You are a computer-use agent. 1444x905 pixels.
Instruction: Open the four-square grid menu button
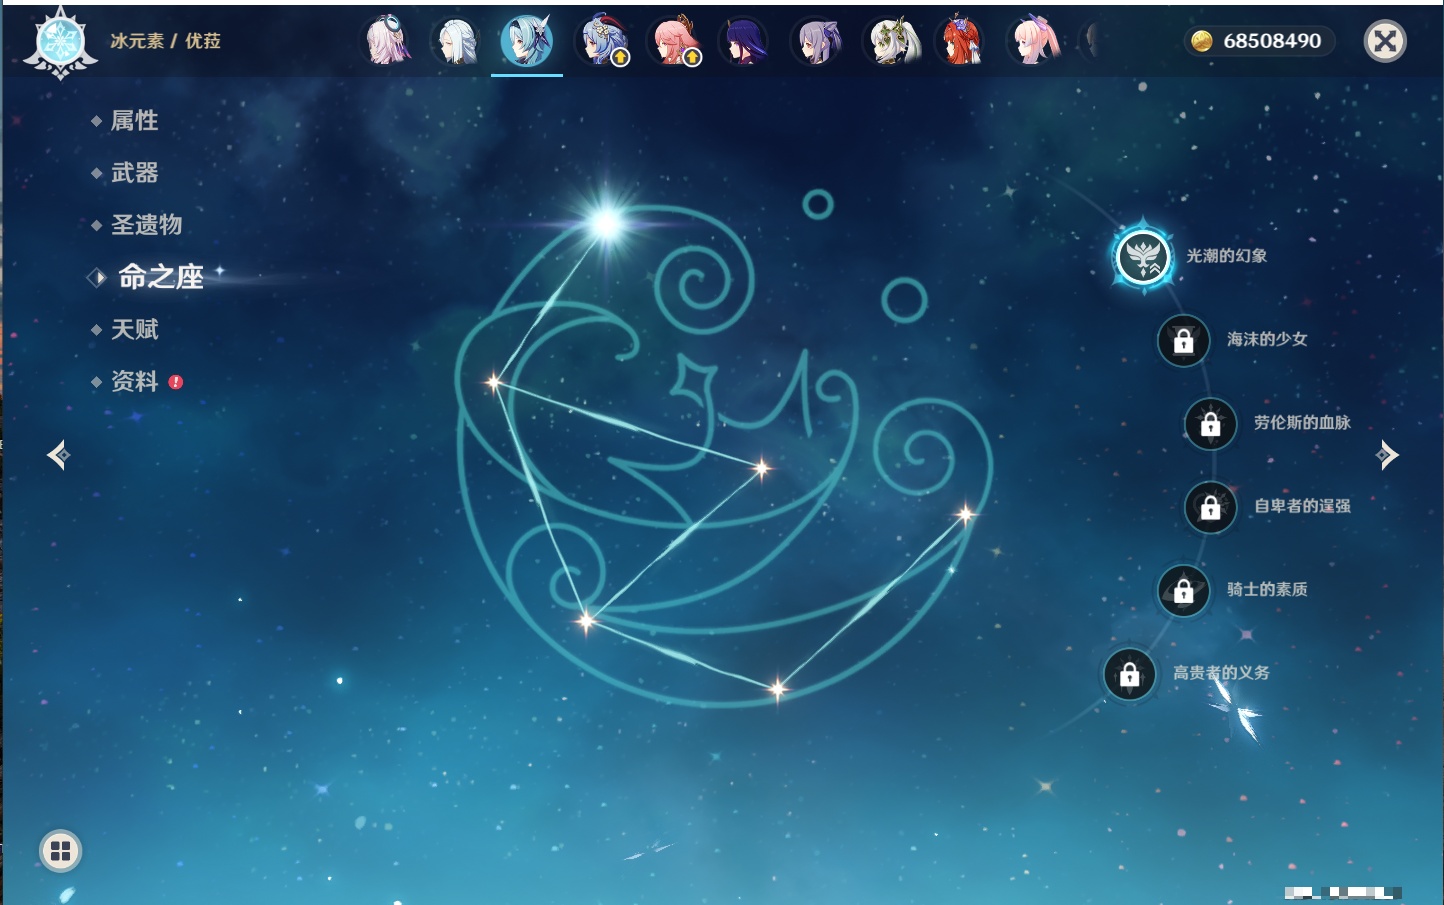61,851
